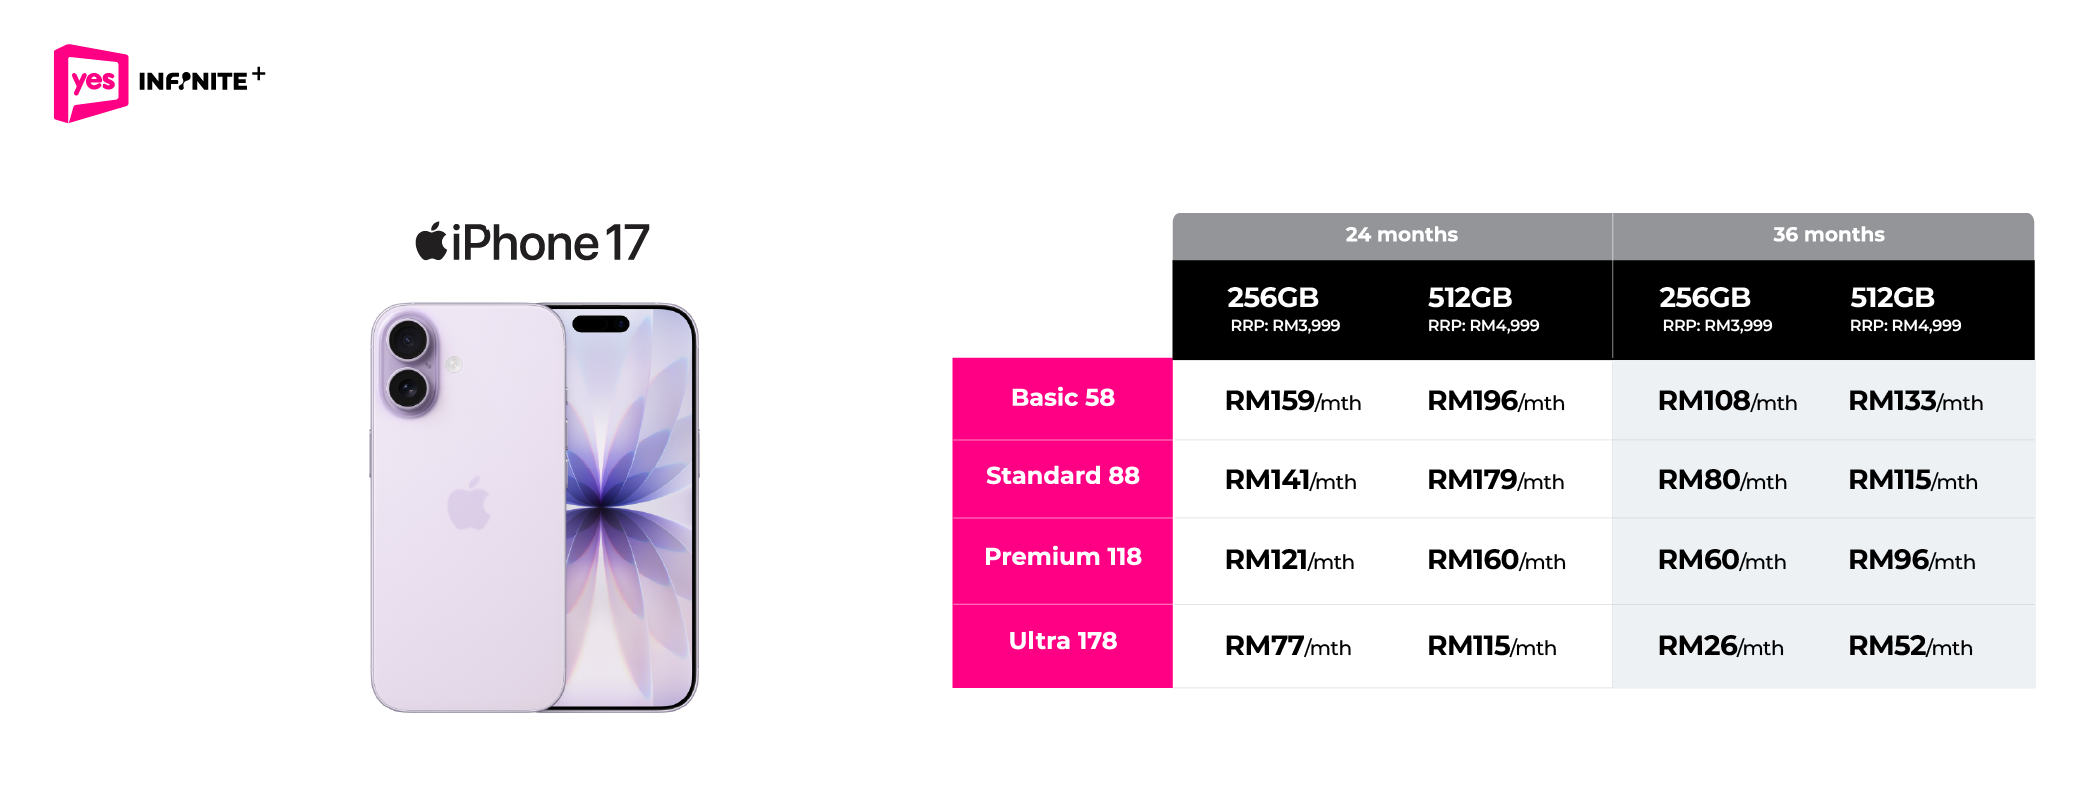Click the lavender iPhone 17 product image

point(534,508)
